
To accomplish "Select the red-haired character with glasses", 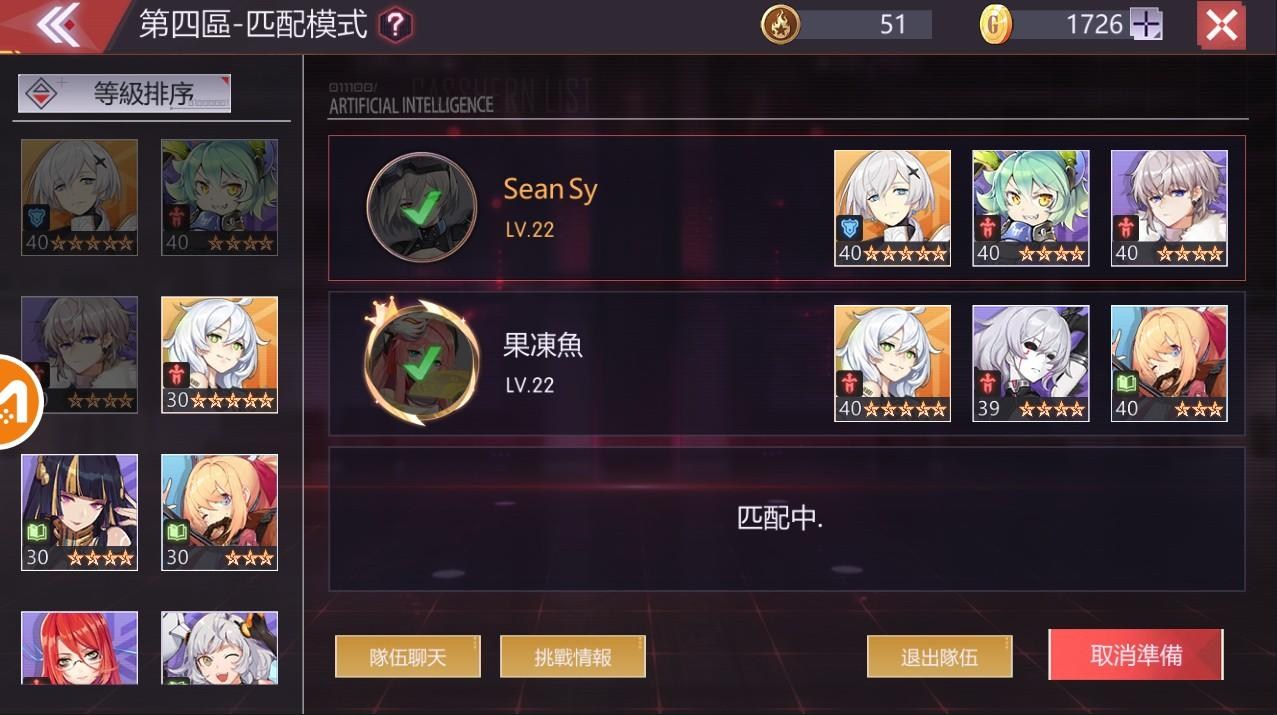I will [x=79, y=648].
